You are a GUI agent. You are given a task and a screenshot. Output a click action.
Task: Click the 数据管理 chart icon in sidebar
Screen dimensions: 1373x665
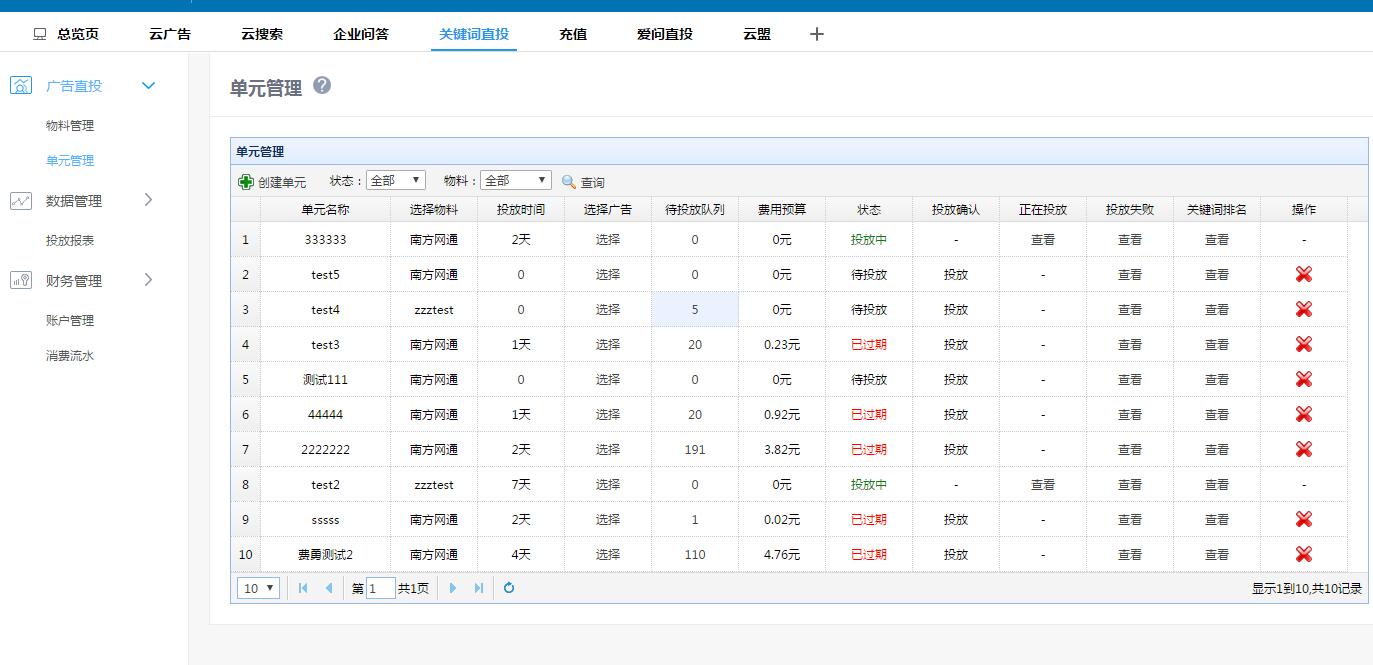click(21, 201)
